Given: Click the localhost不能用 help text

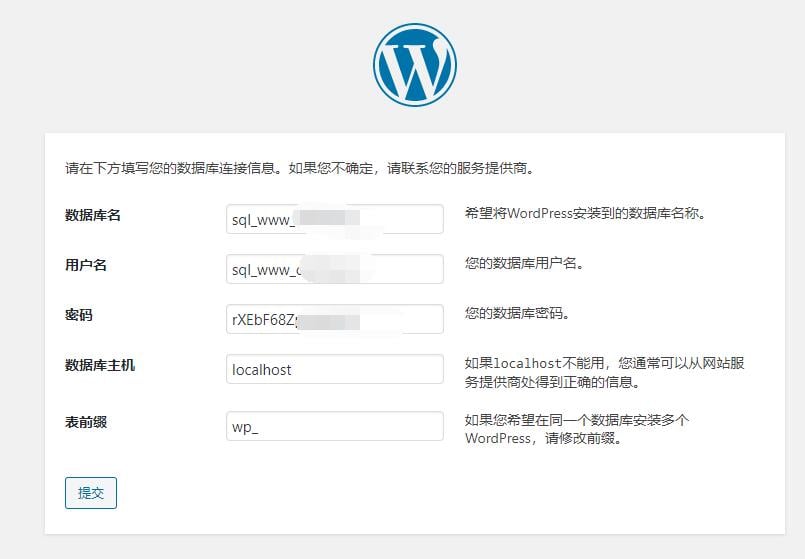Looking at the screenshot, I should (x=604, y=373).
